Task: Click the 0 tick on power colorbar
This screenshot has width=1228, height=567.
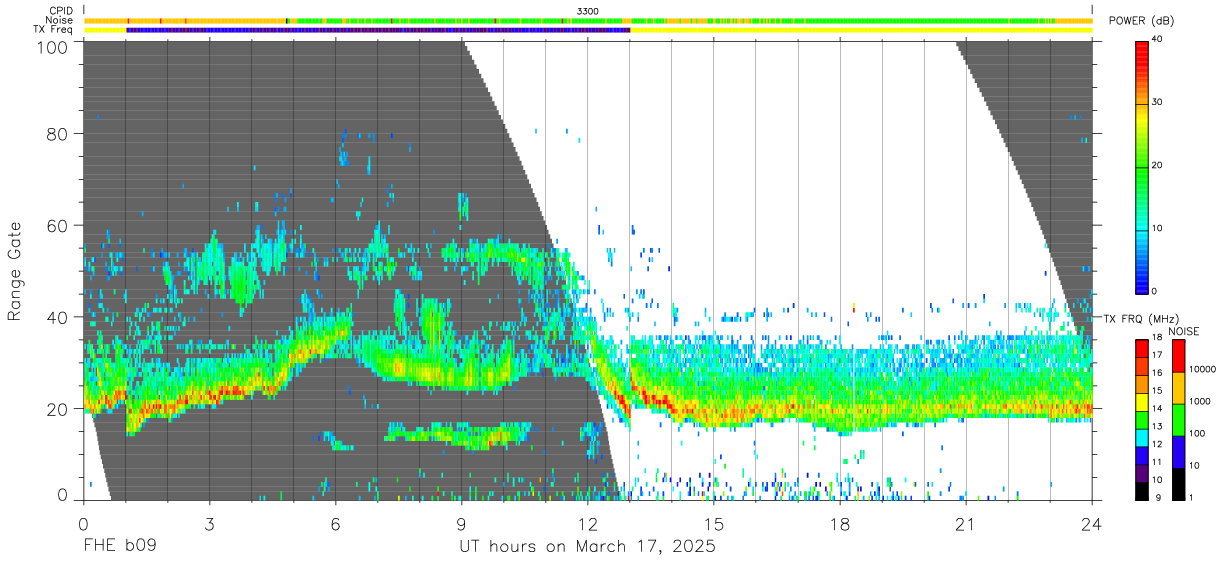Action: pos(1156,291)
